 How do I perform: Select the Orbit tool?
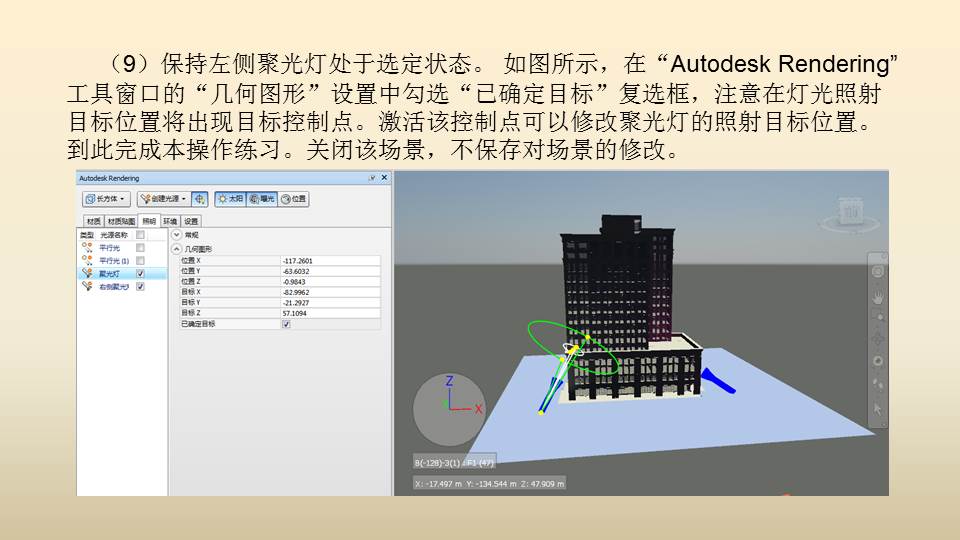(x=877, y=339)
